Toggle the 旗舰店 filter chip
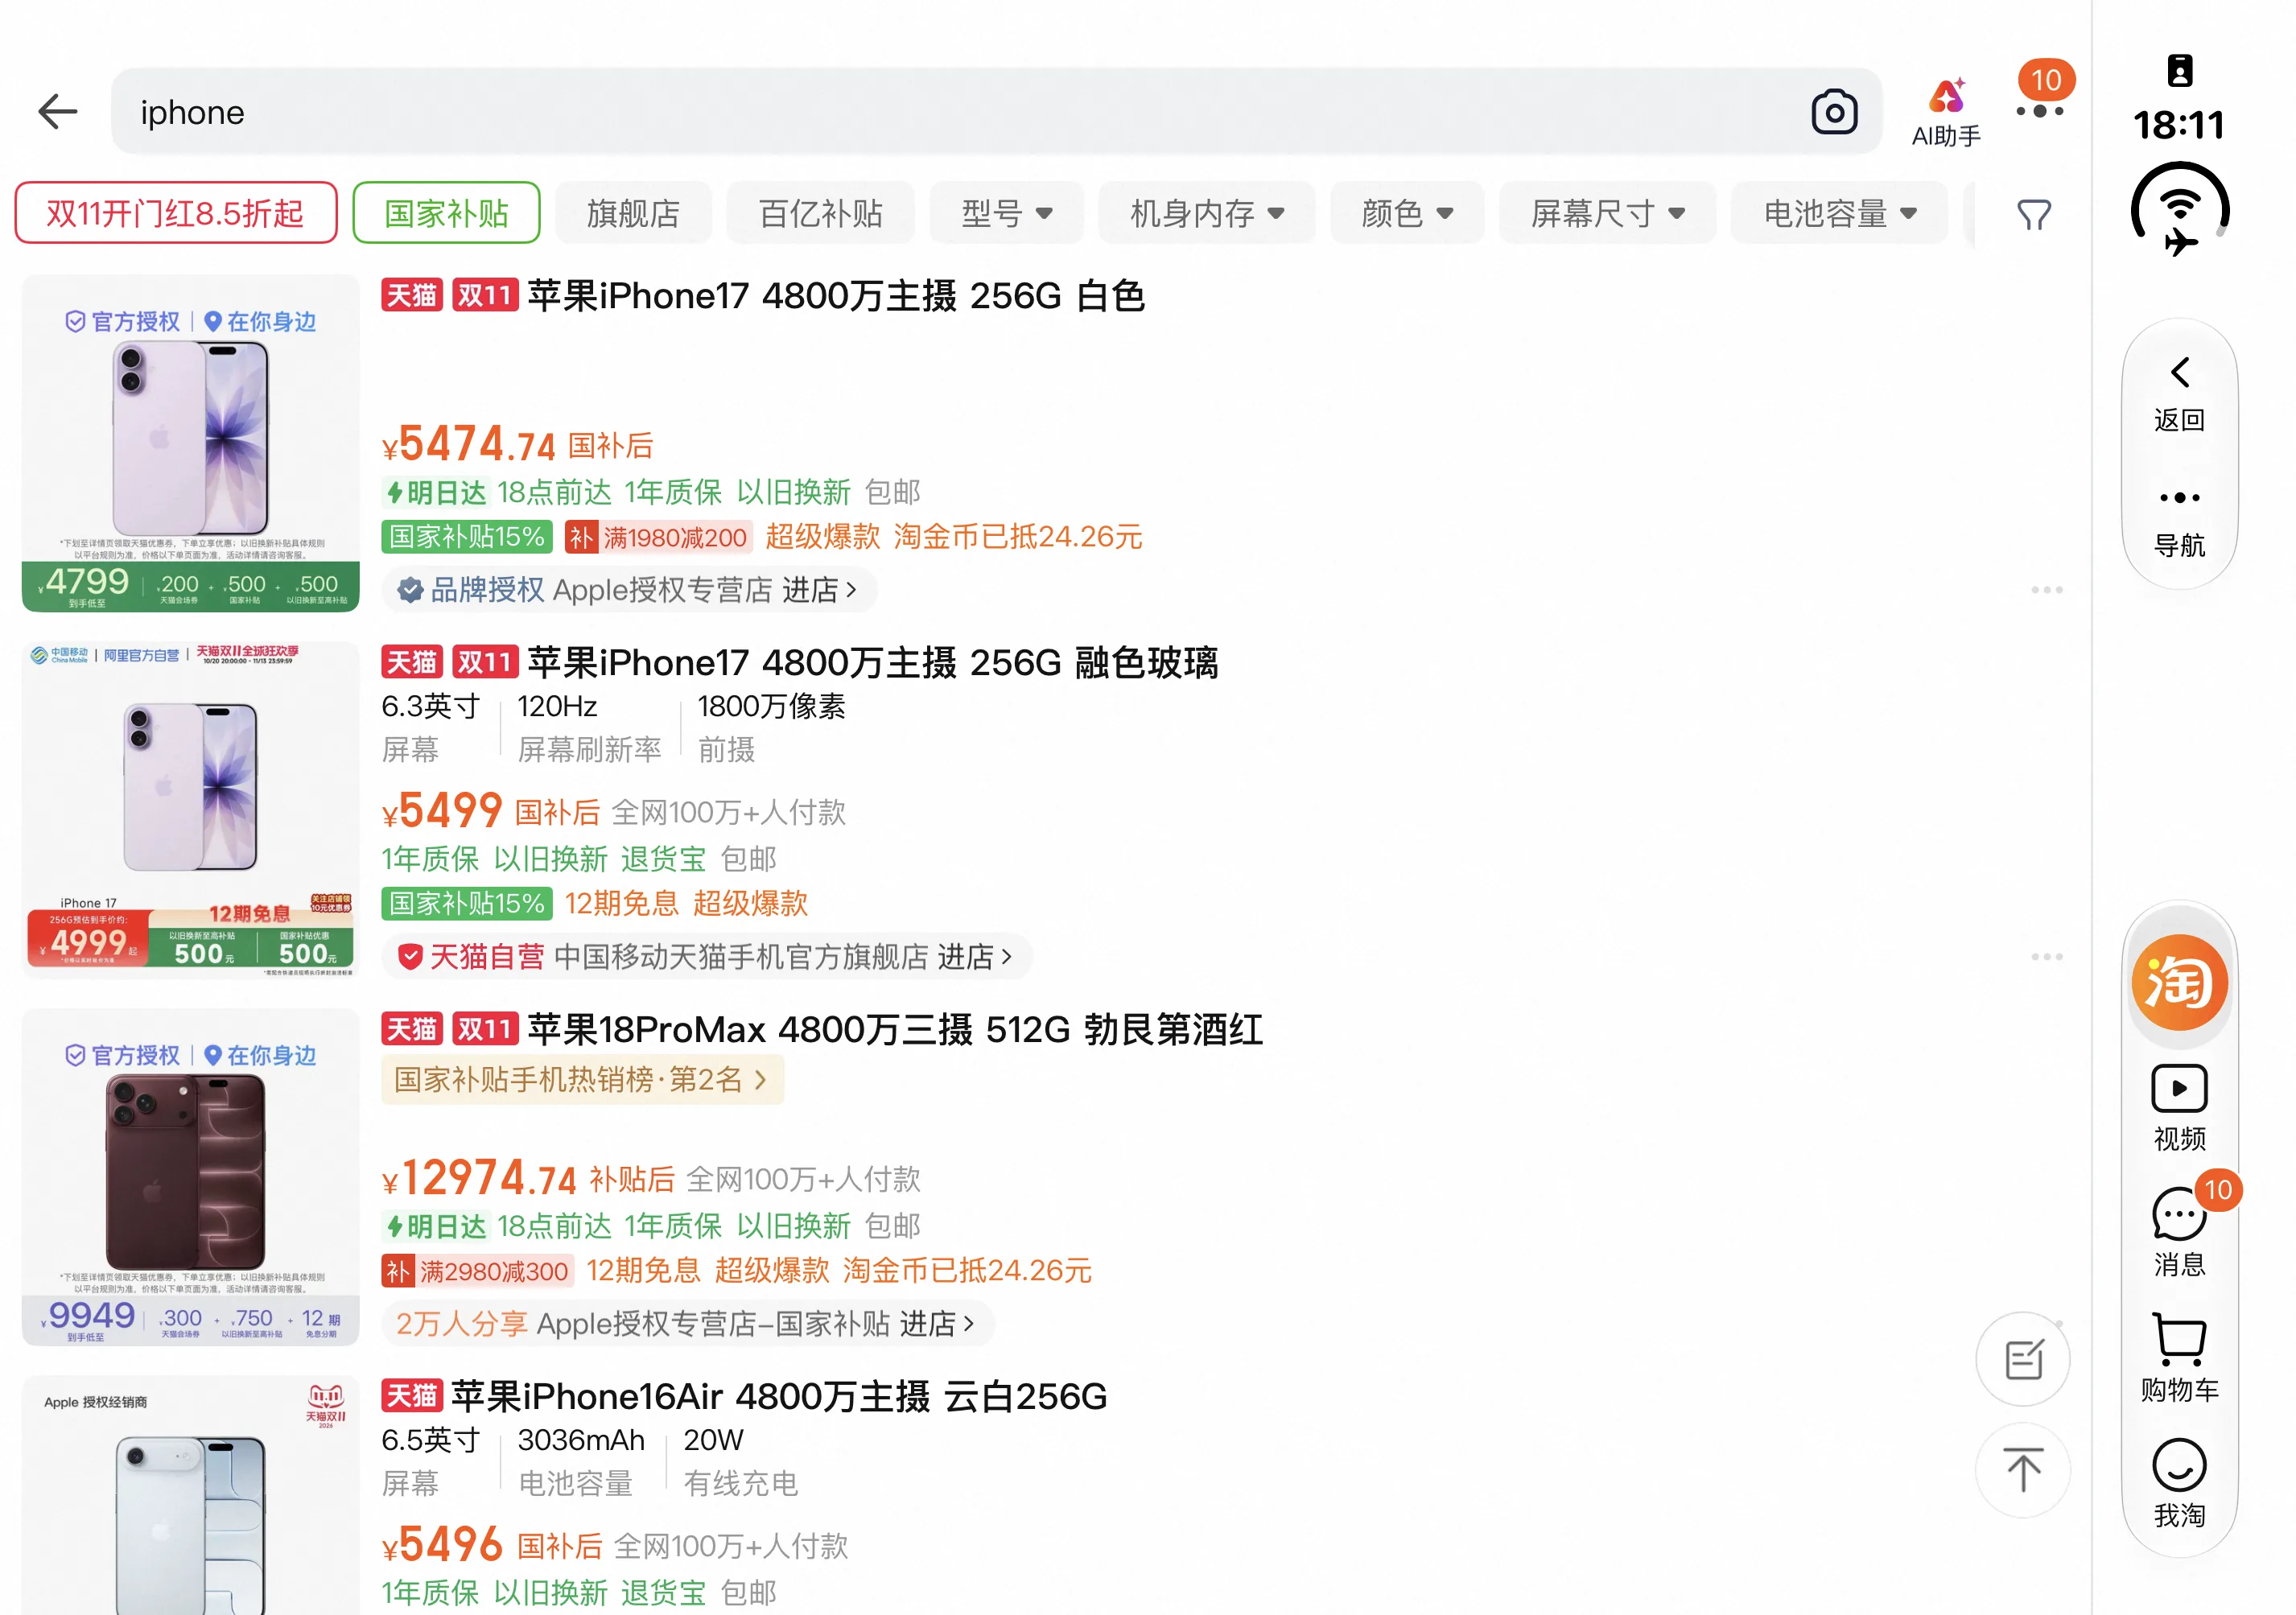This screenshot has width=2296, height=1615. pyautogui.click(x=633, y=213)
